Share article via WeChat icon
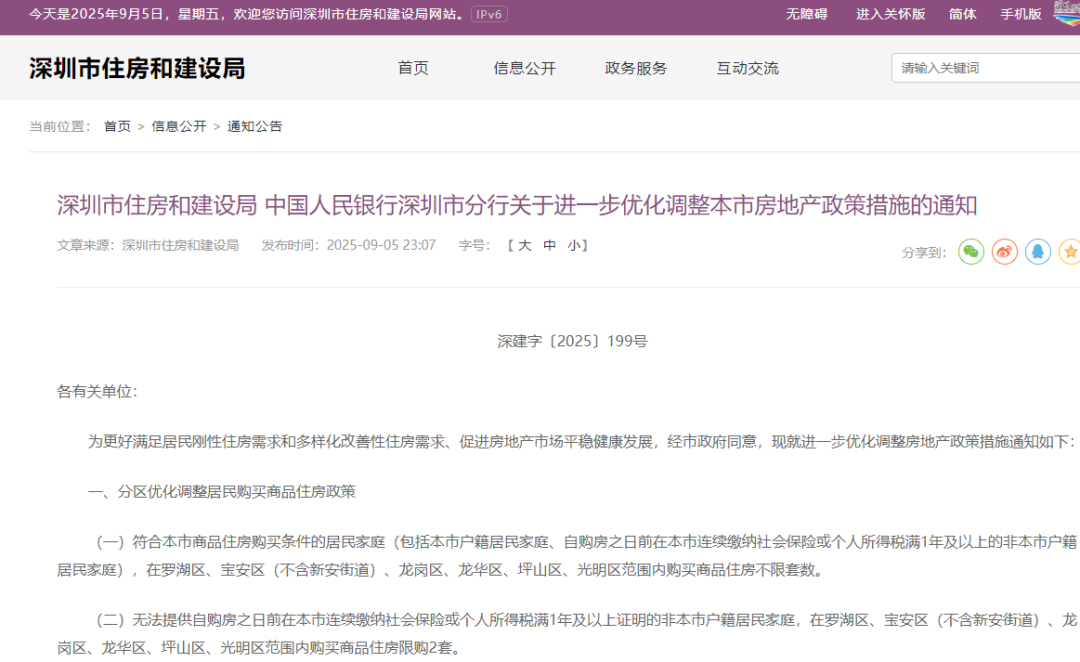Image resolution: width=1080 pixels, height=662 pixels. point(971,252)
